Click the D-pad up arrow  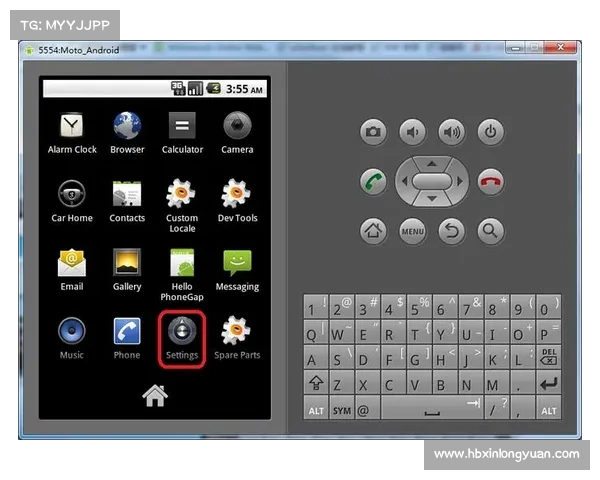(x=432, y=164)
